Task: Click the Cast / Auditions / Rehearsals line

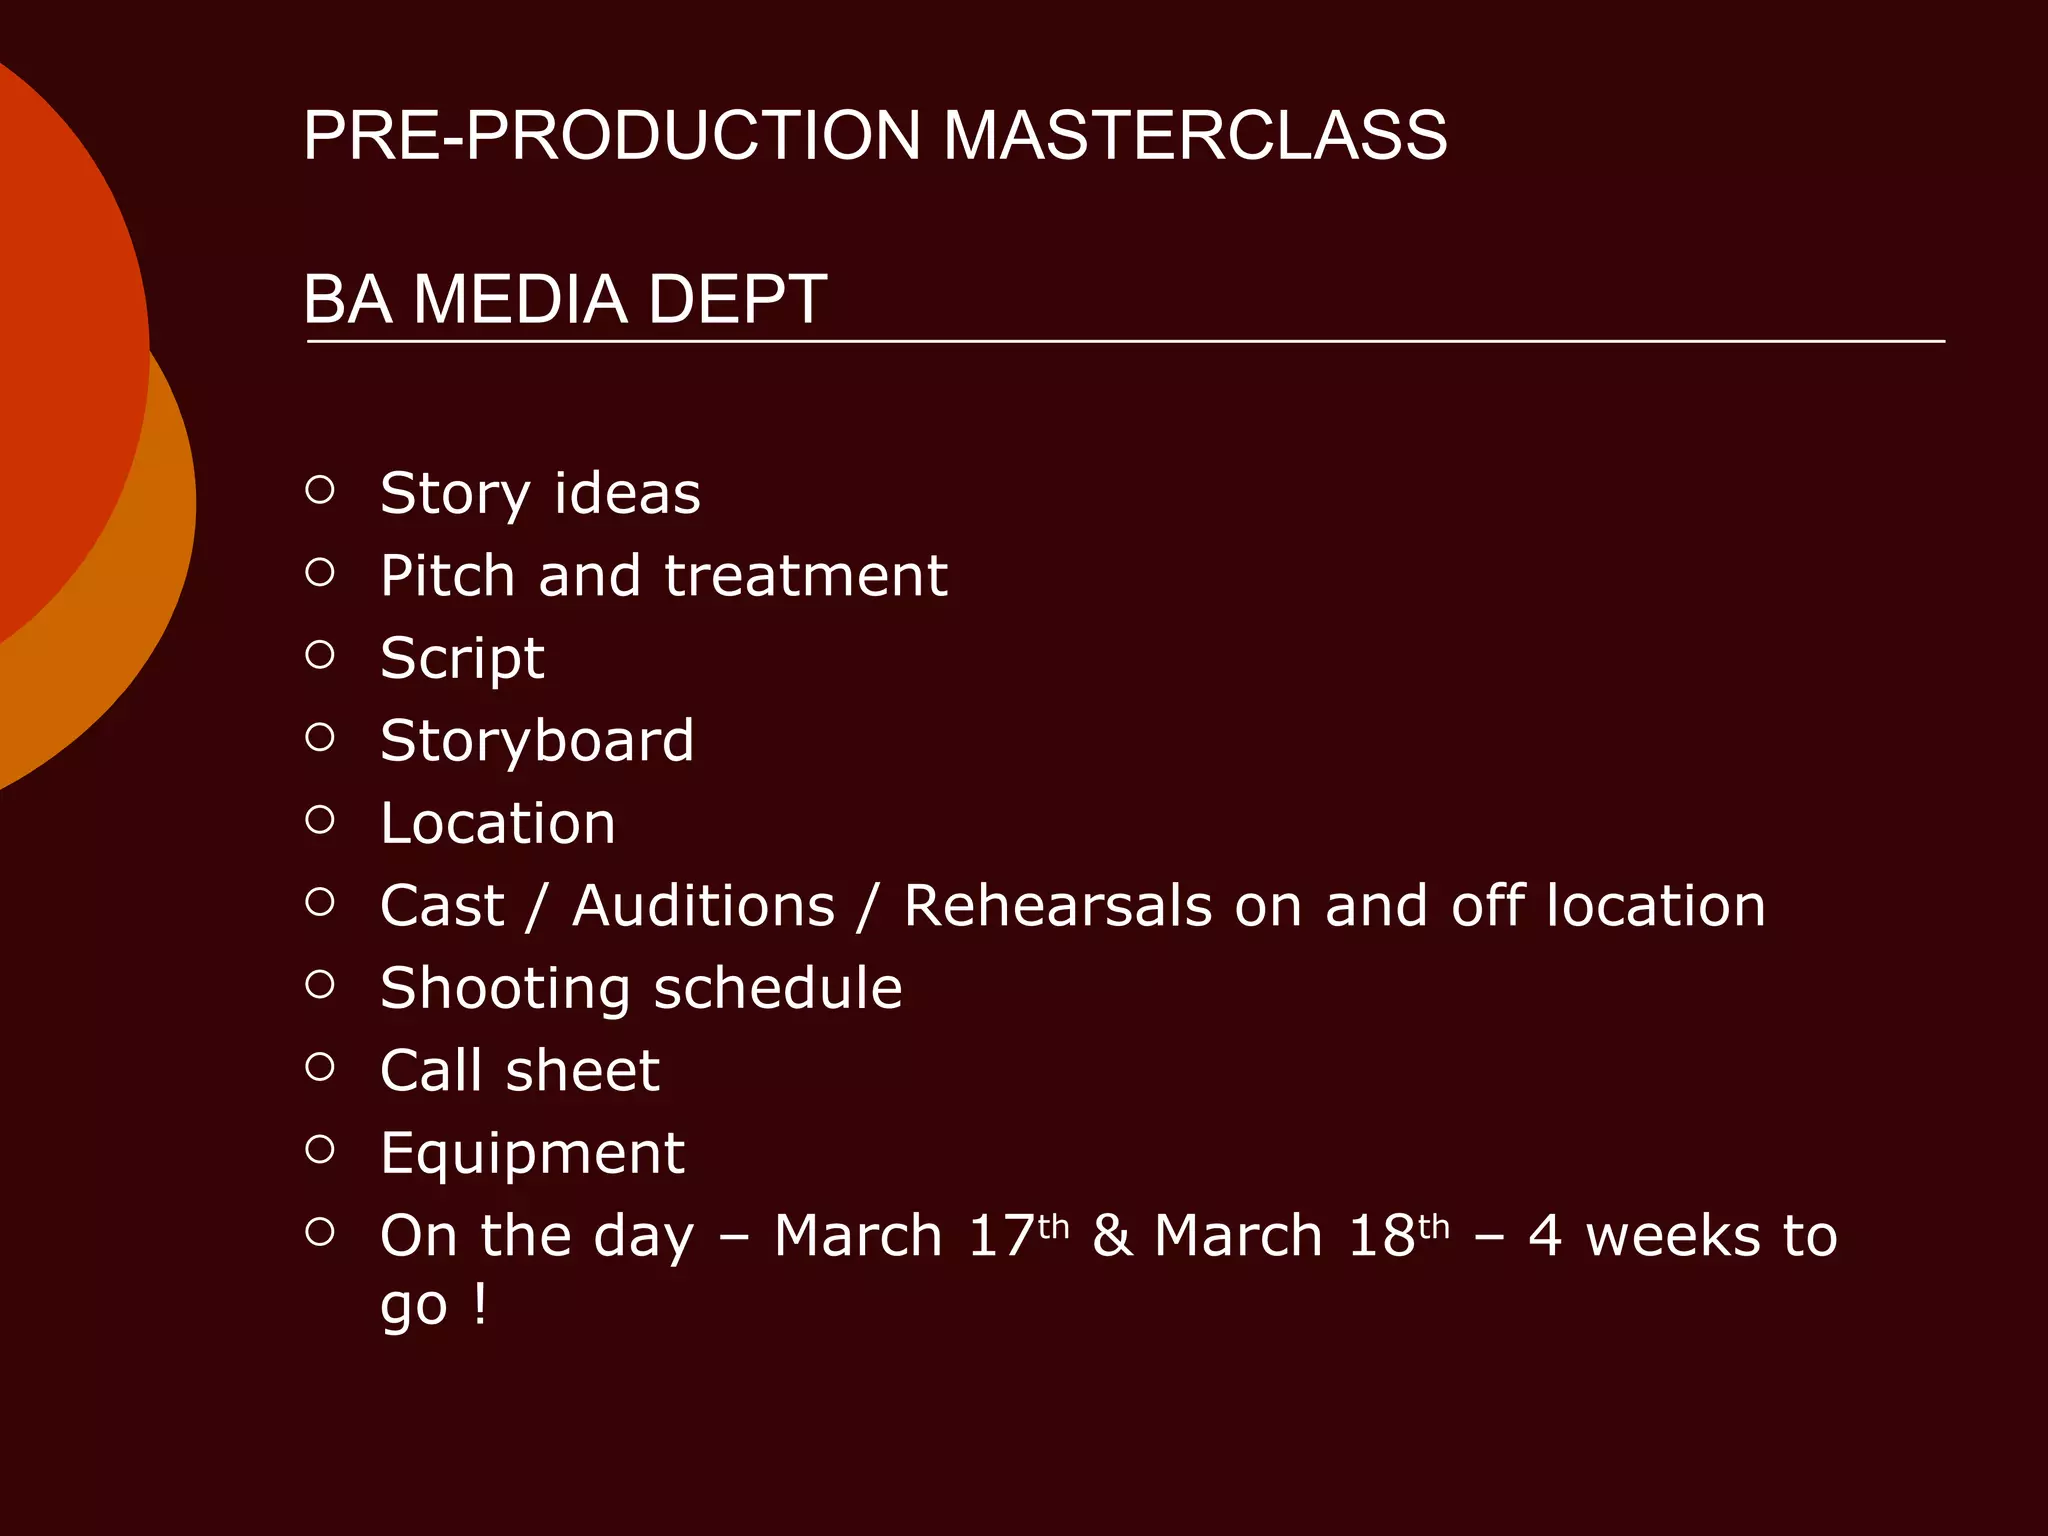Action: tap(1073, 906)
